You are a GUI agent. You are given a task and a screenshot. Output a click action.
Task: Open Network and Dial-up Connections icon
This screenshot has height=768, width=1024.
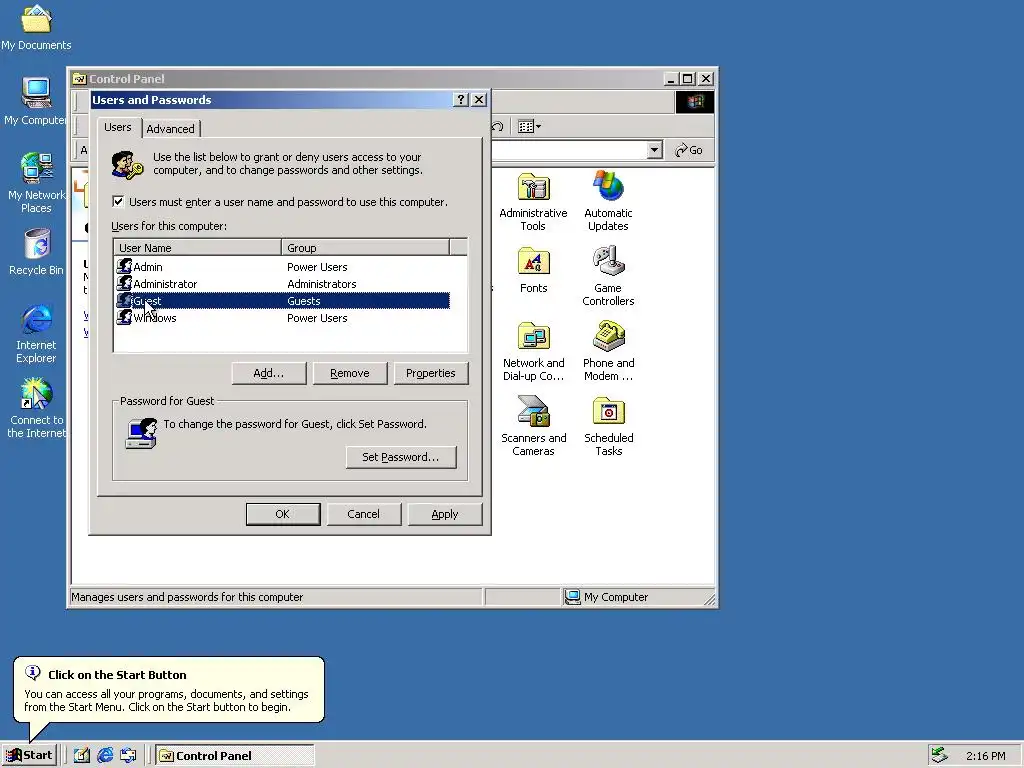pos(534,351)
